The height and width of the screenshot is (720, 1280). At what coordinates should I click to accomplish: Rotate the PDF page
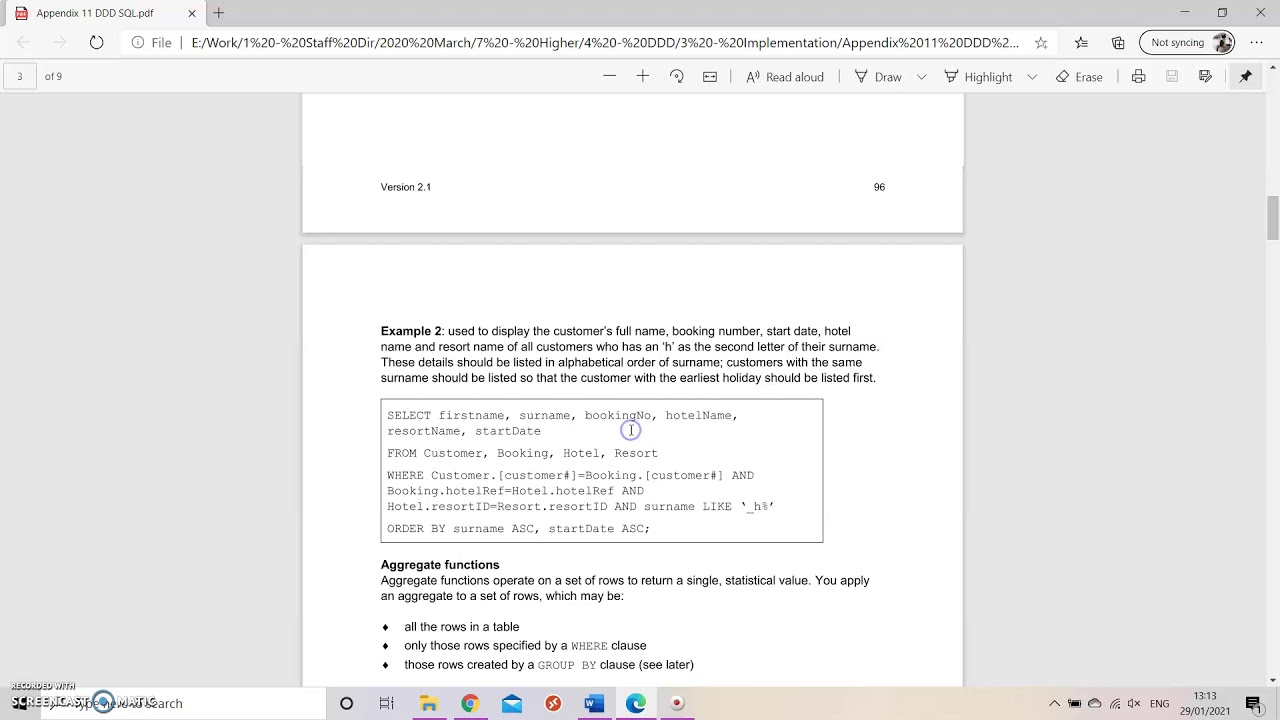(677, 77)
